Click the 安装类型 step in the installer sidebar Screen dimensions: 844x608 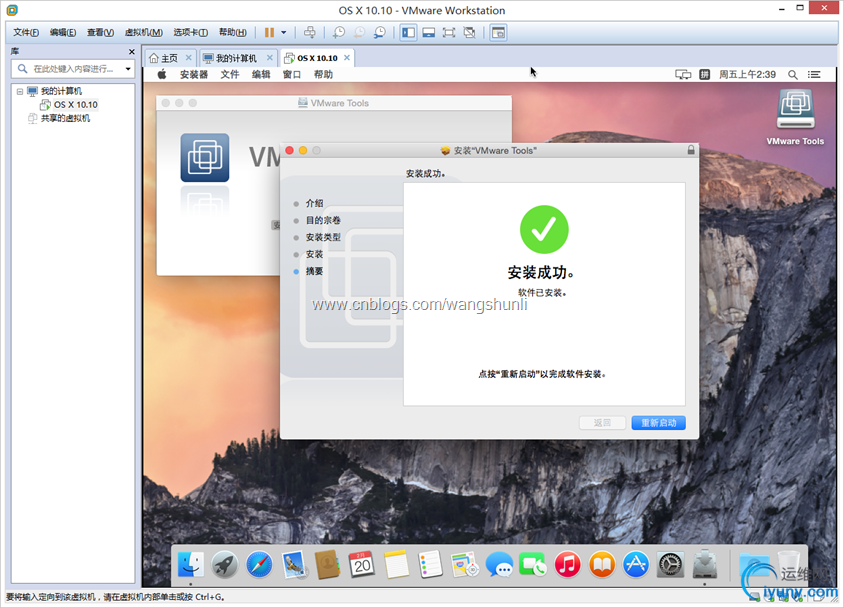coord(323,237)
